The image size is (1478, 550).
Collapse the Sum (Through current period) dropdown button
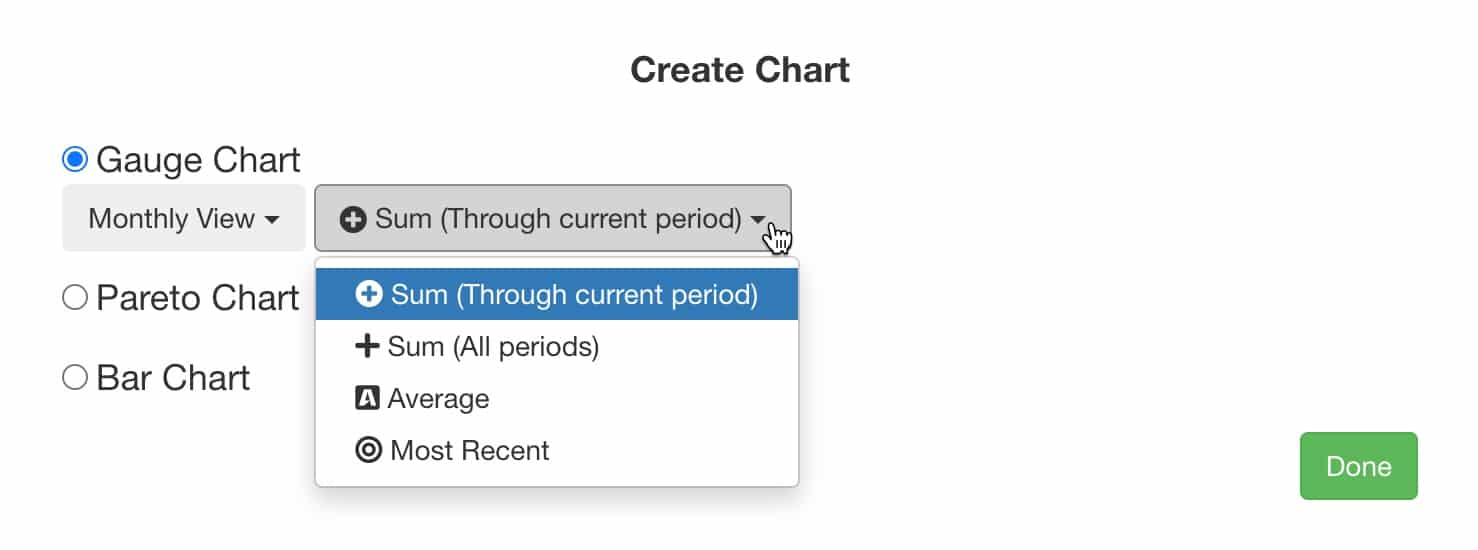pyautogui.click(x=553, y=218)
